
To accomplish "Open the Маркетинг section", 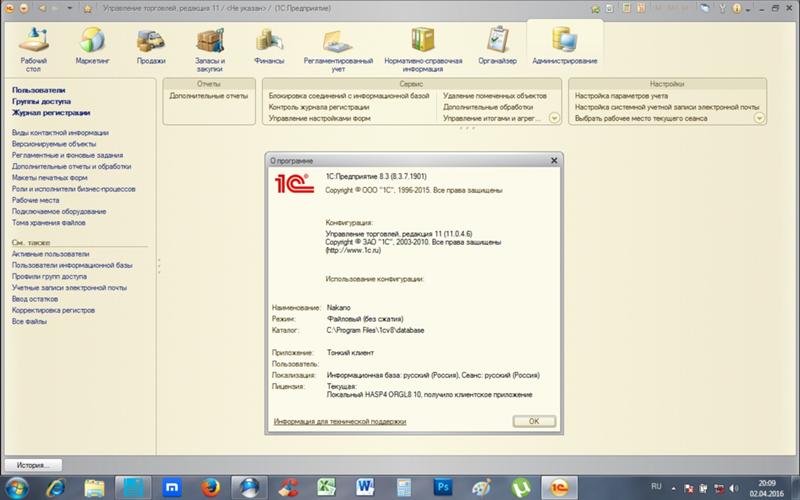I will pyautogui.click(x=93, y=47).
